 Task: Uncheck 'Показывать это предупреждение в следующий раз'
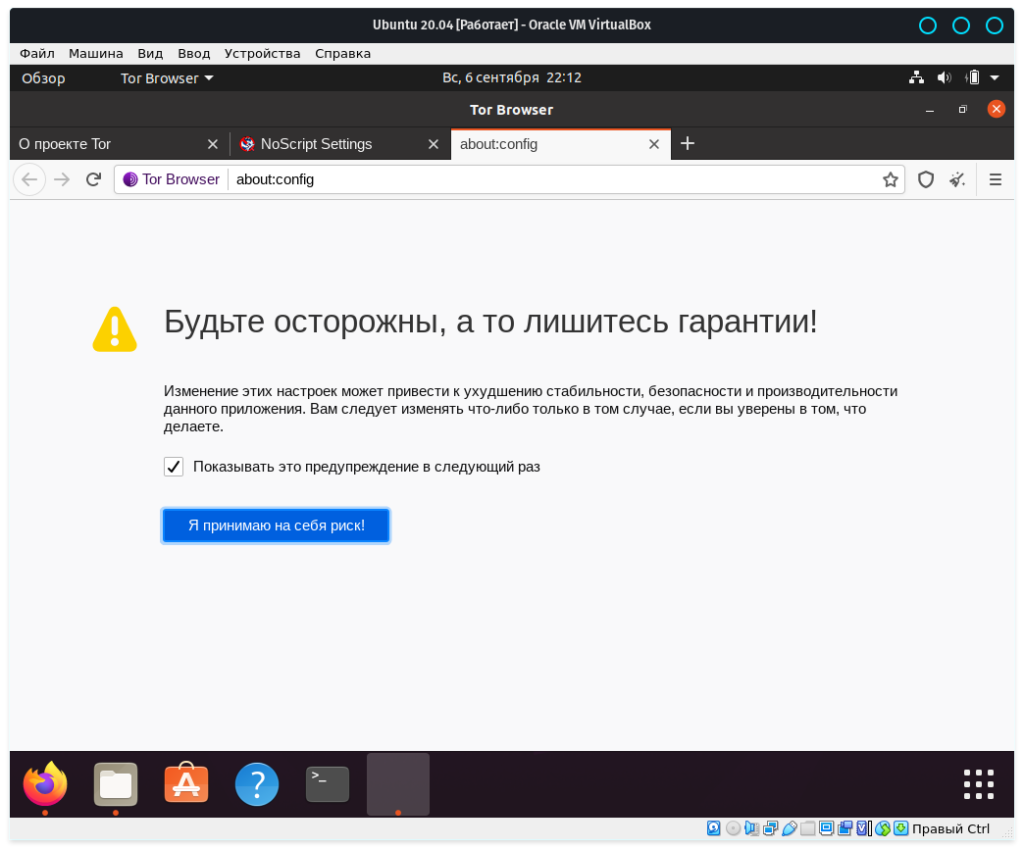point(173,467)
